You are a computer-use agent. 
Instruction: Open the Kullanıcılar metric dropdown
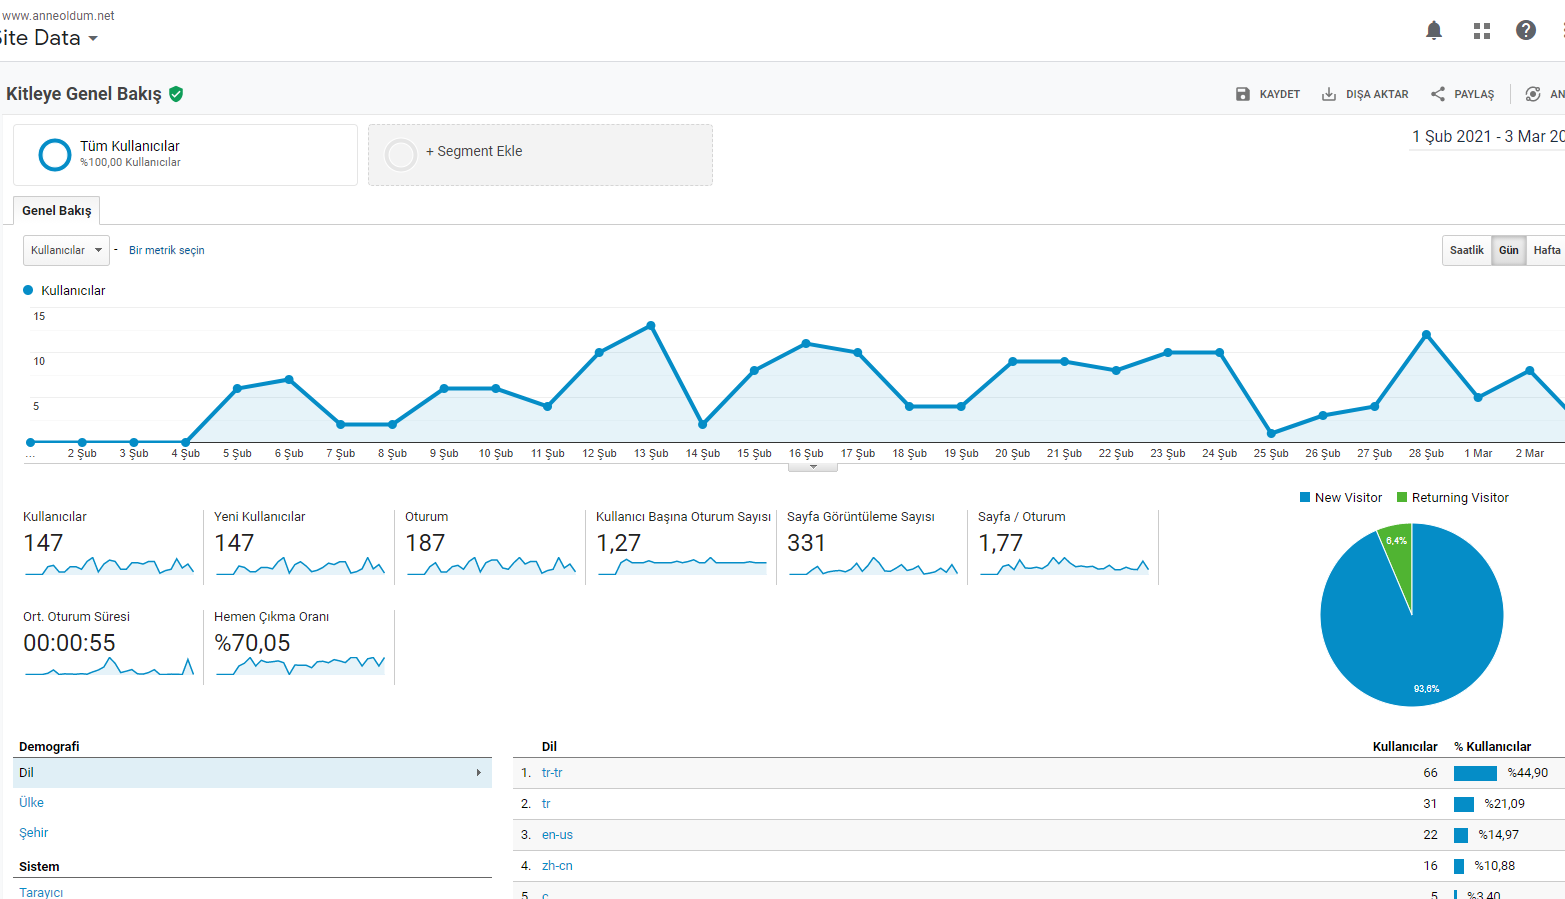[x=66, y=250]
